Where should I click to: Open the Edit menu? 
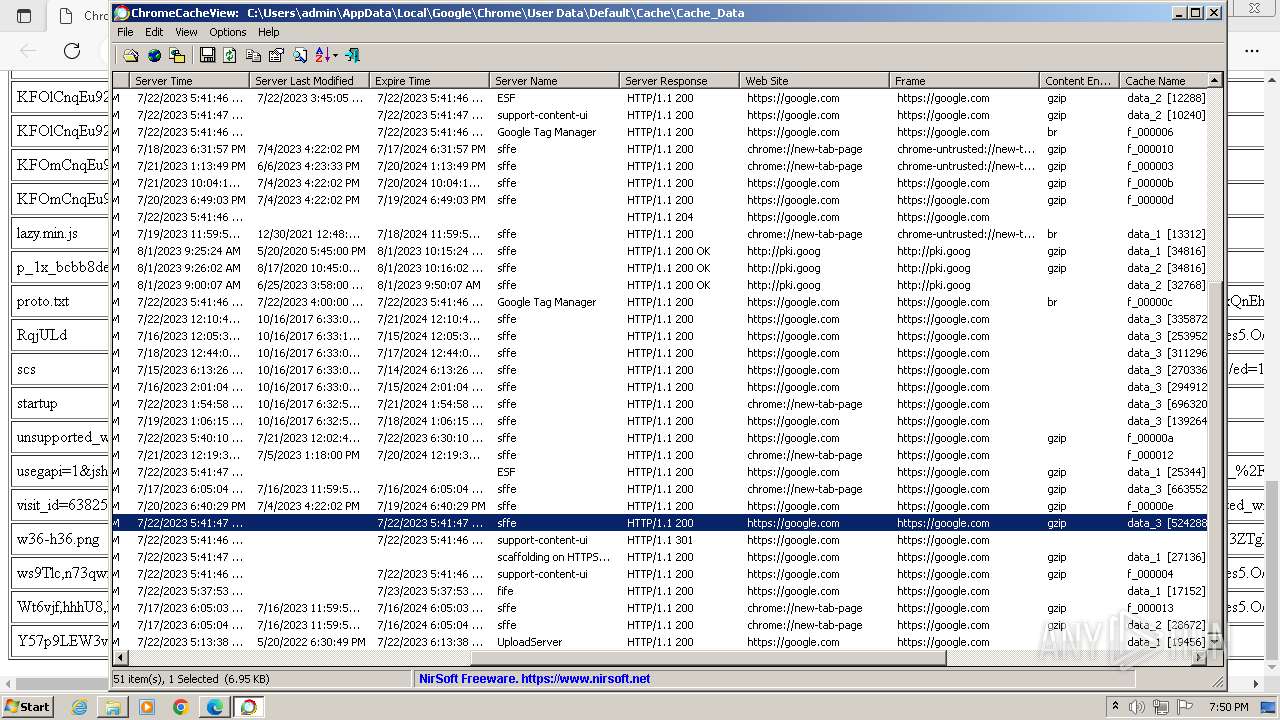(x=154, y=32)
